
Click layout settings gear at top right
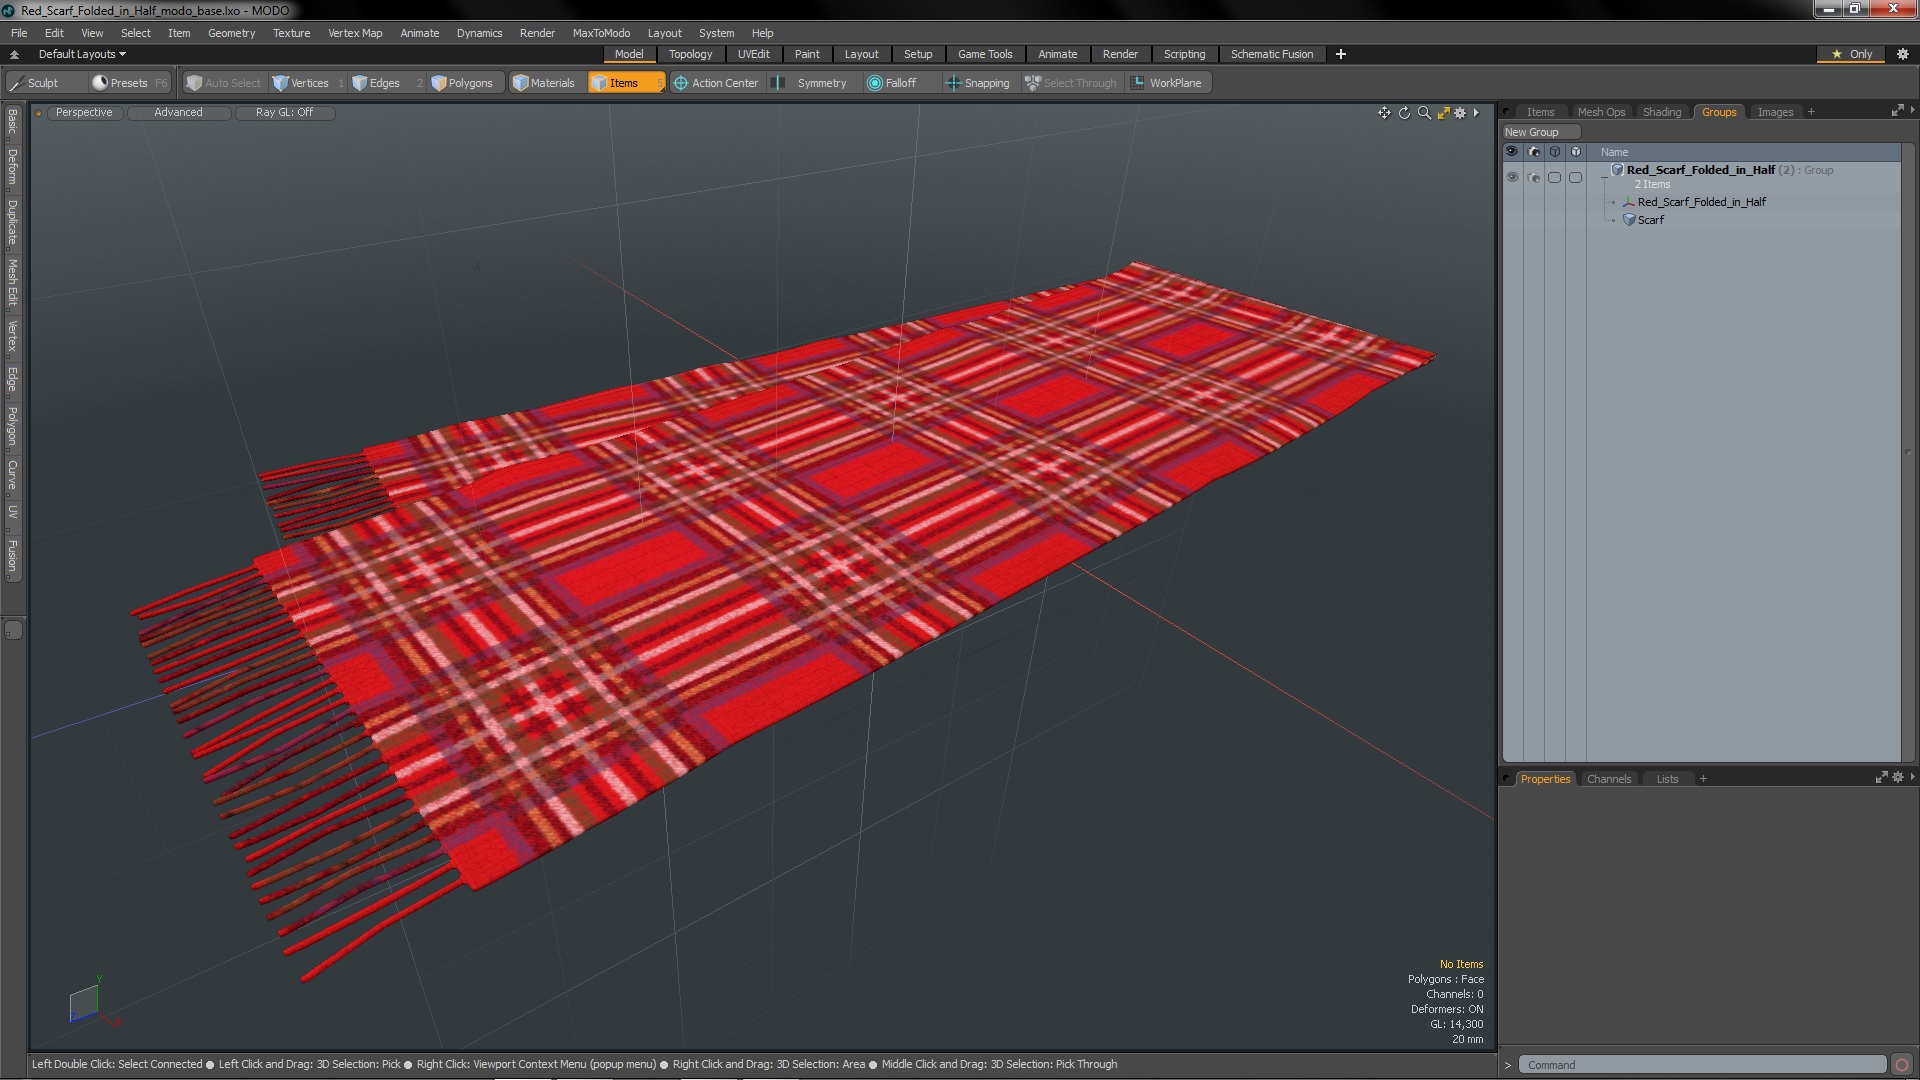coord(1903,54)
